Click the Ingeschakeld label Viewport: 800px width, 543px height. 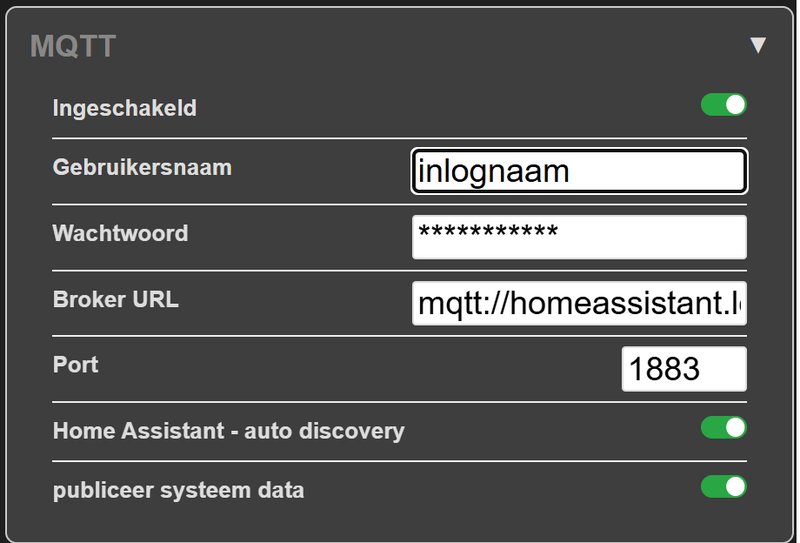pos(124,108)
